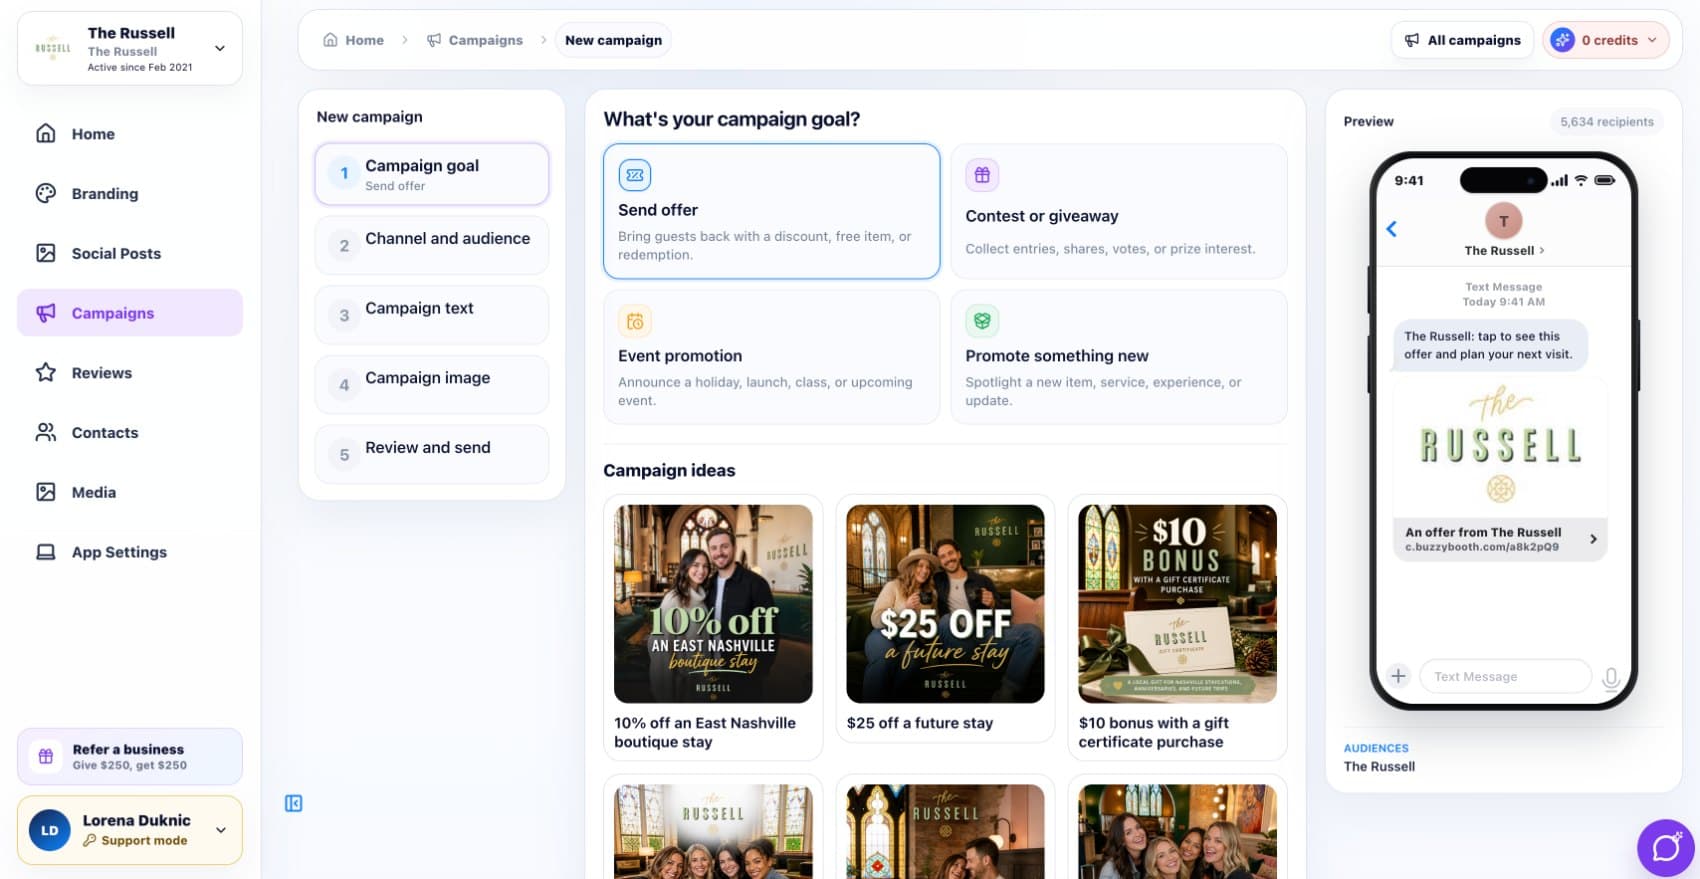1700x879 pixels.
Task: Click the Text Message field in preview
Action: (x=1505, y=676)
